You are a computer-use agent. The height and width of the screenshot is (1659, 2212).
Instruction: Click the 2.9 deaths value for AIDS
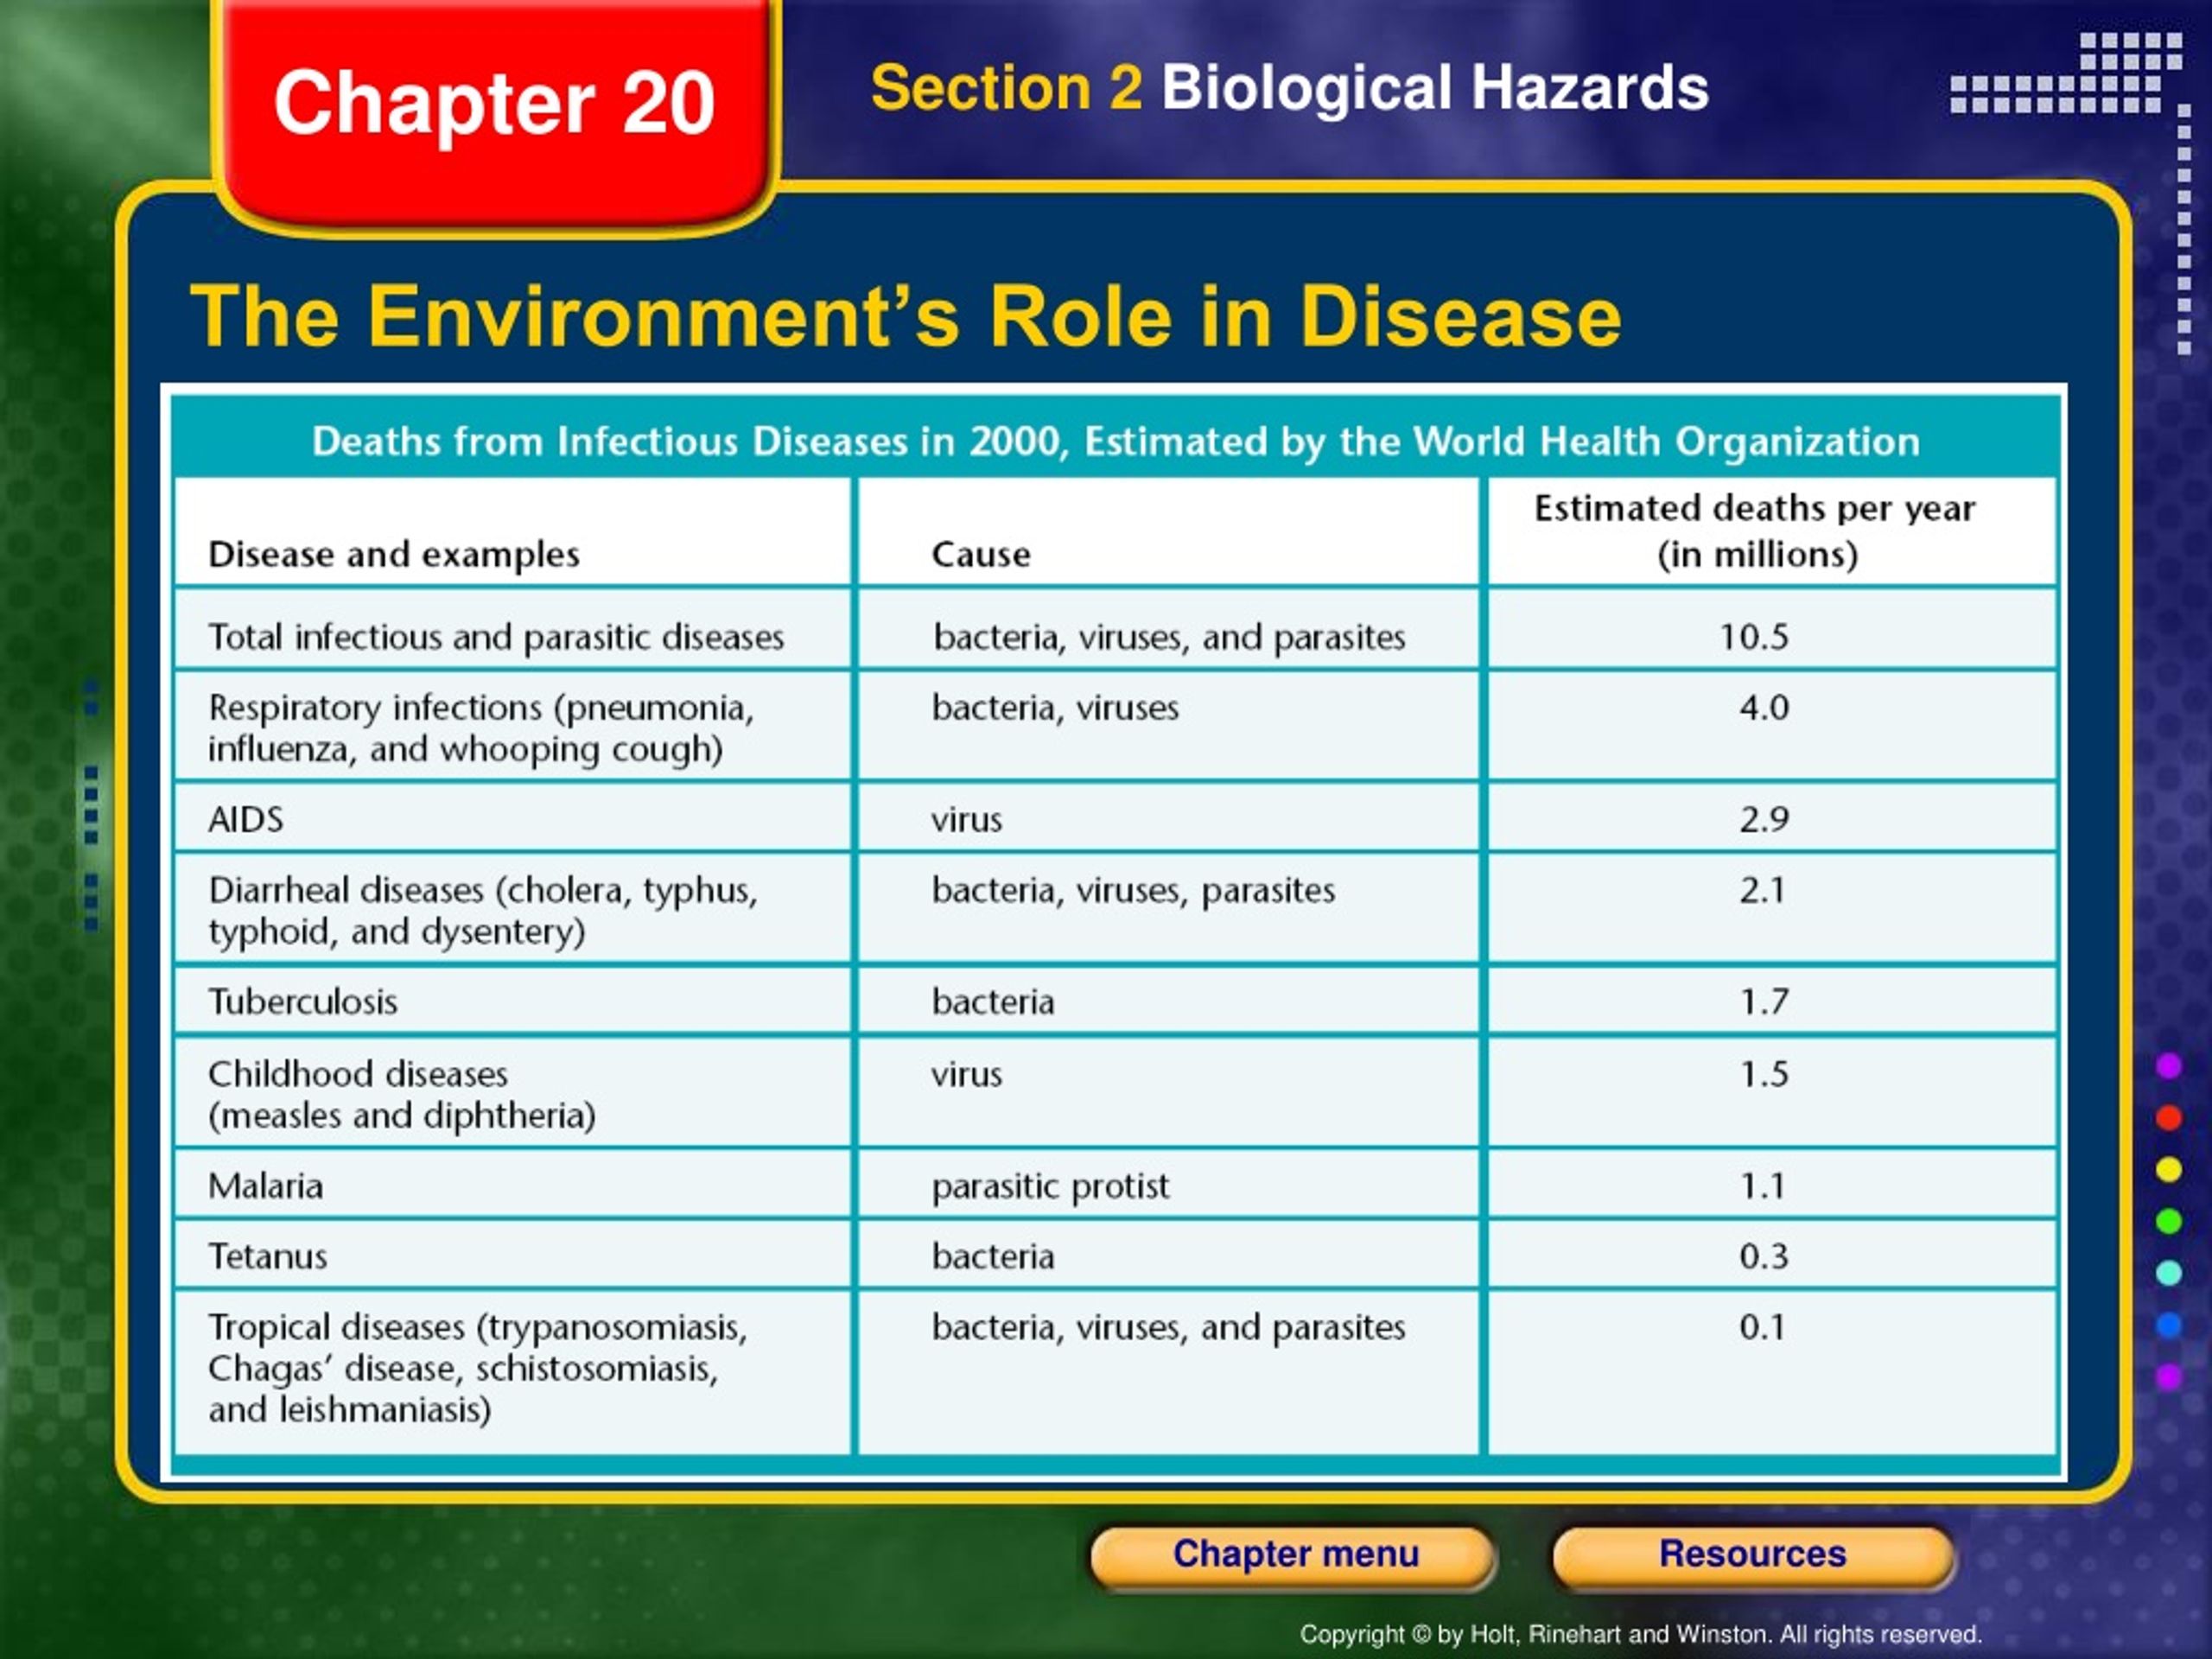coord(1764,820)
